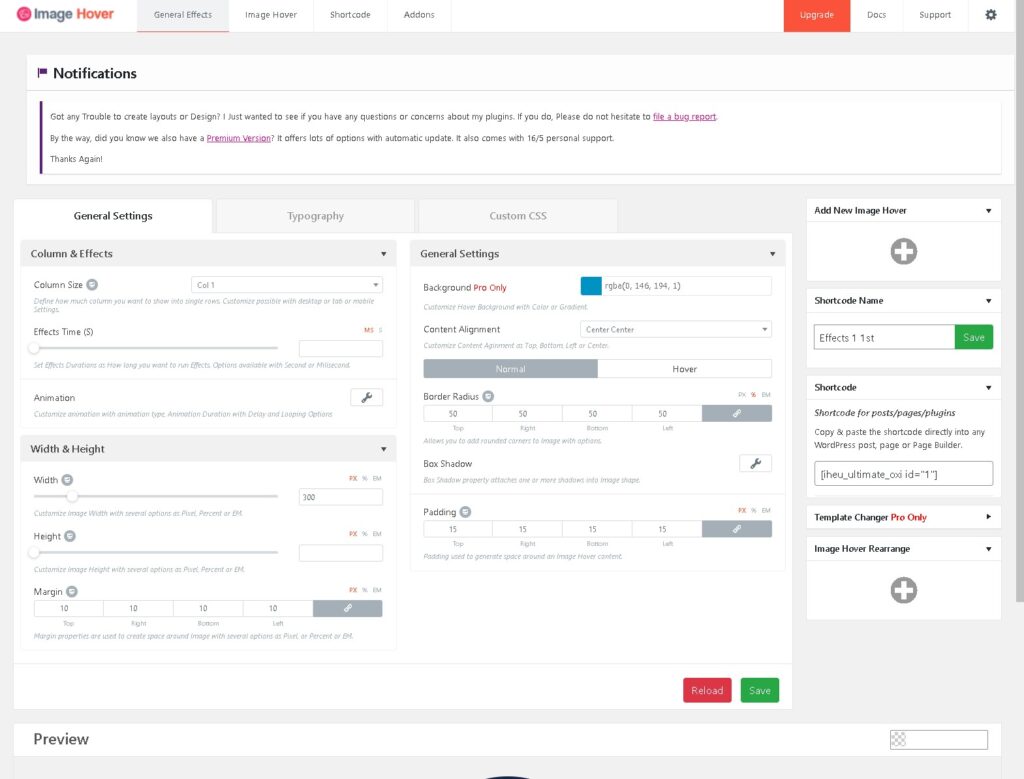Click the responsive device icon beside Column Size

(92, 285)
